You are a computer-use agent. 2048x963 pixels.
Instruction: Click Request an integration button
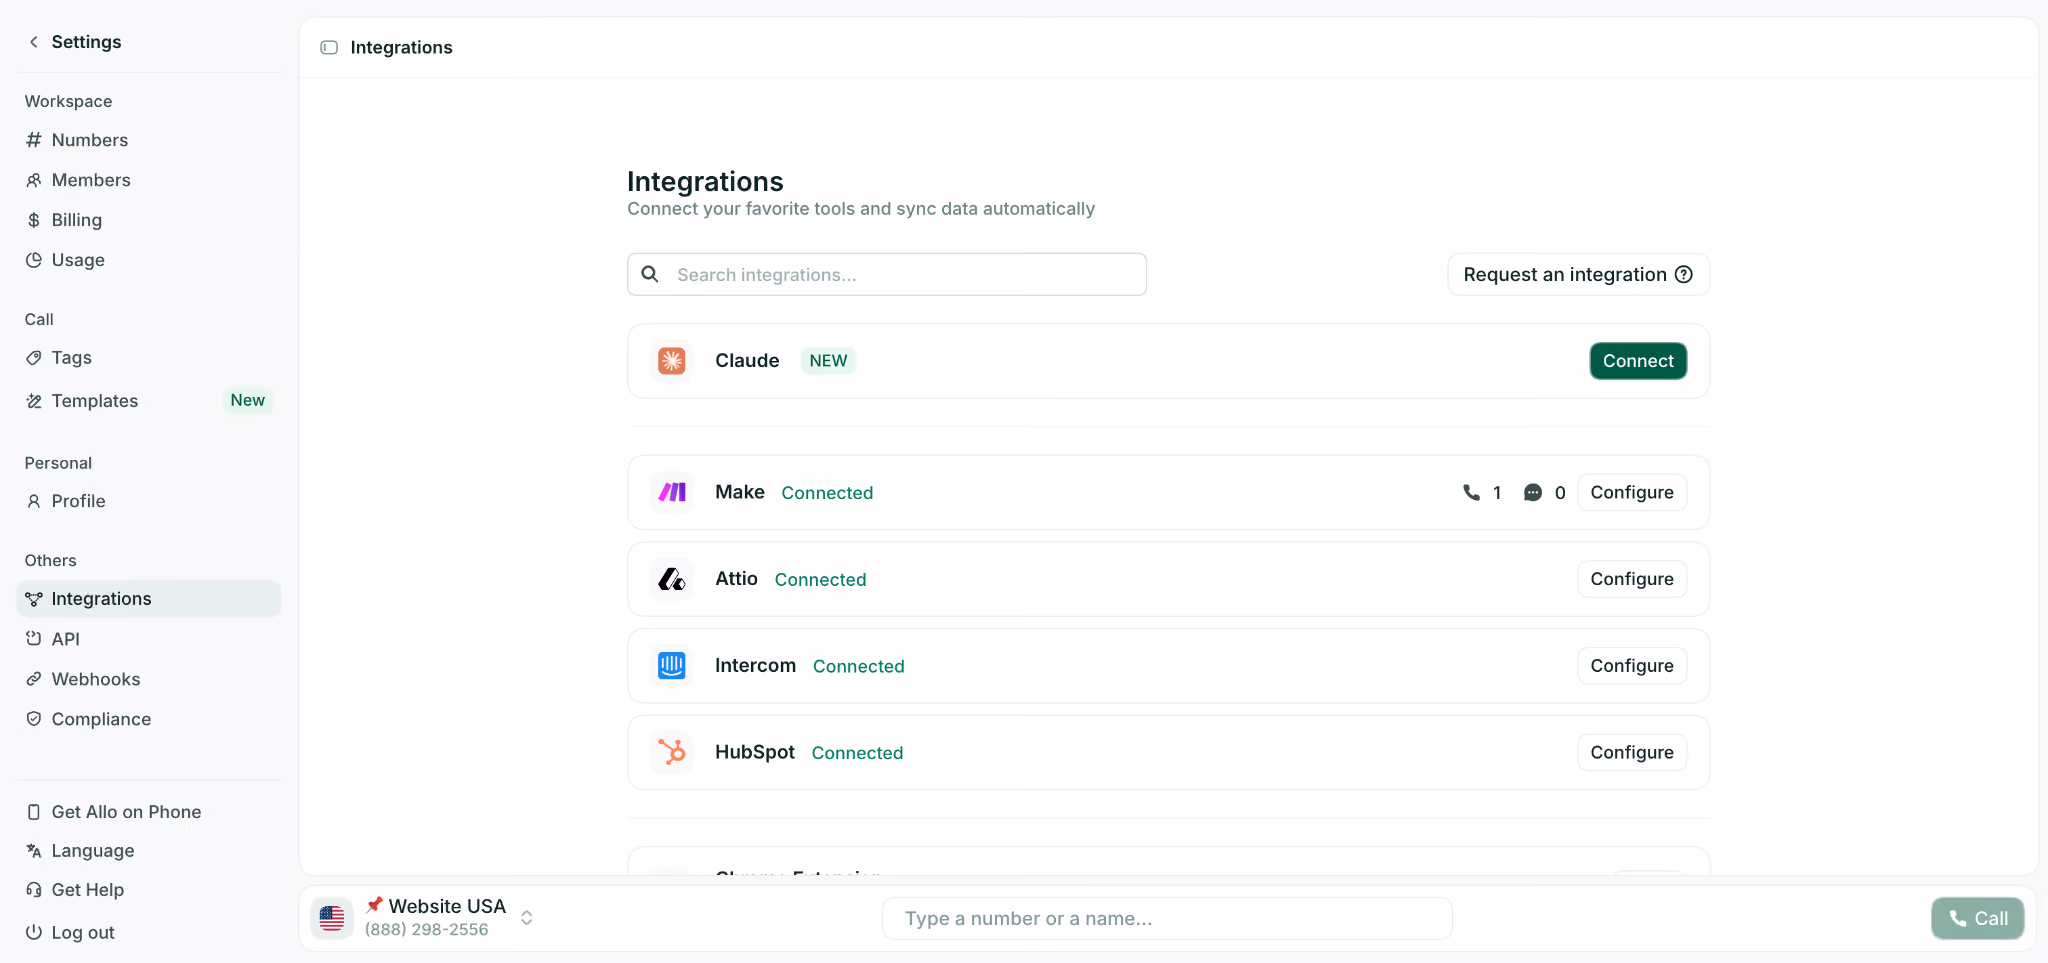(x=1578, y=274)
